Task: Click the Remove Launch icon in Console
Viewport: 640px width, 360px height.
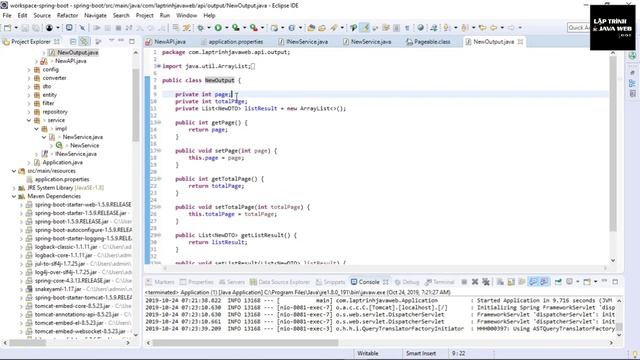Action: click(x=475, y=282)
